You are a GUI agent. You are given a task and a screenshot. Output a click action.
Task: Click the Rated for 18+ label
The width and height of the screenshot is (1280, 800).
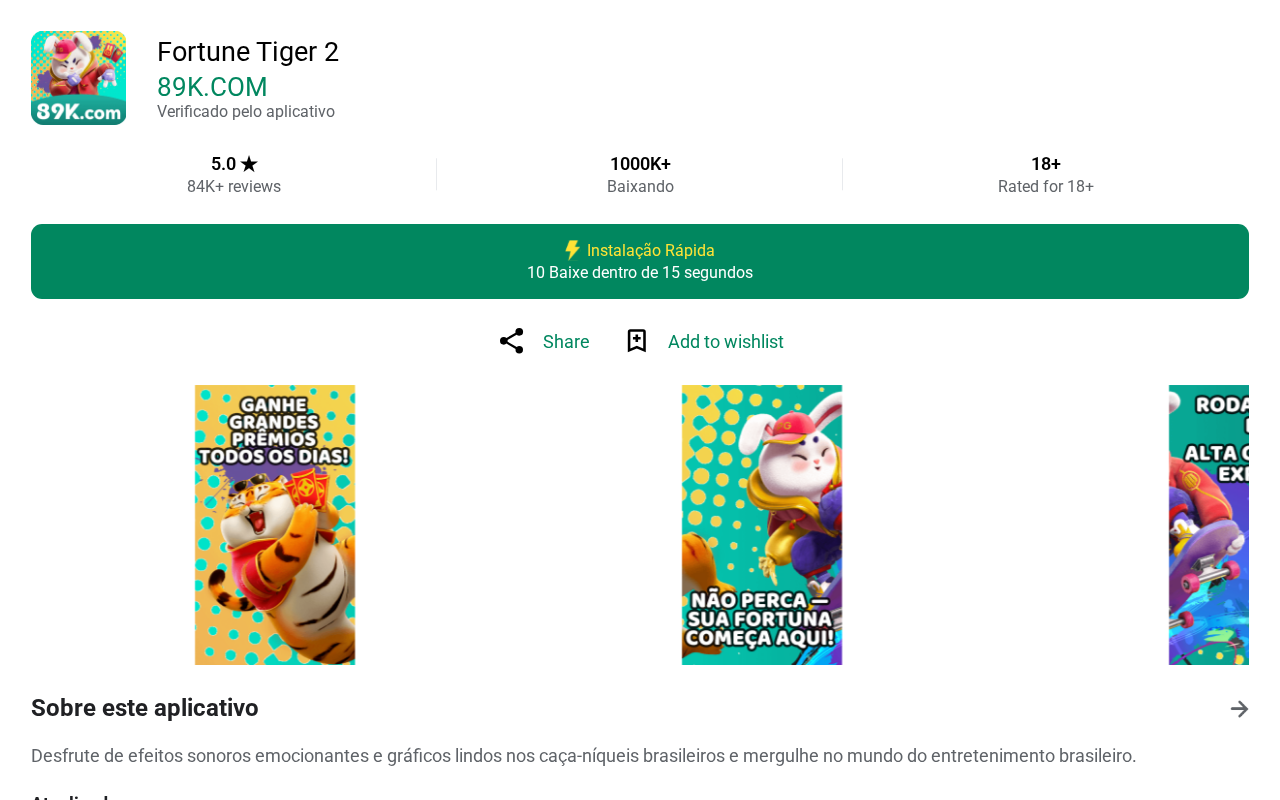point(1046,187)
